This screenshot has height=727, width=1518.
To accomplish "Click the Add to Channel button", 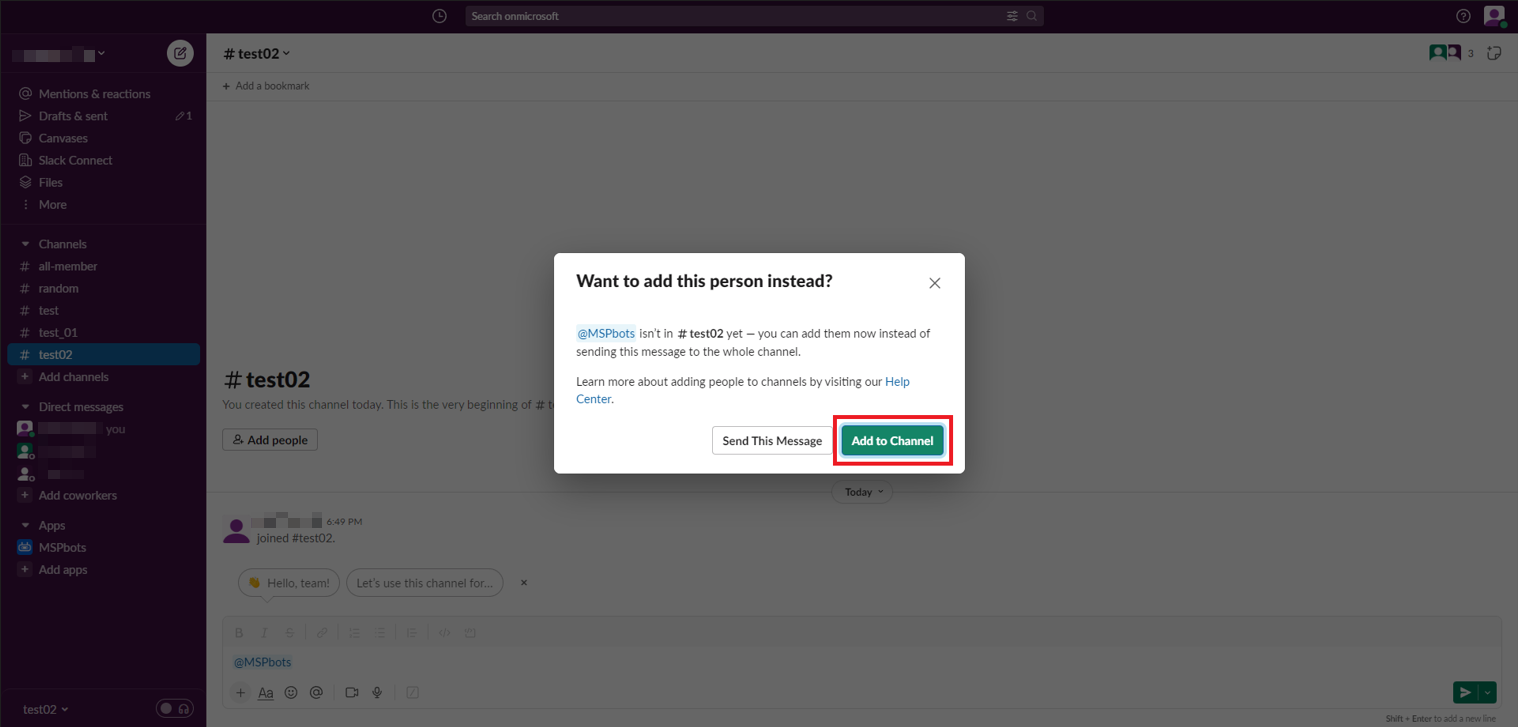I will (x=892, y=440).
